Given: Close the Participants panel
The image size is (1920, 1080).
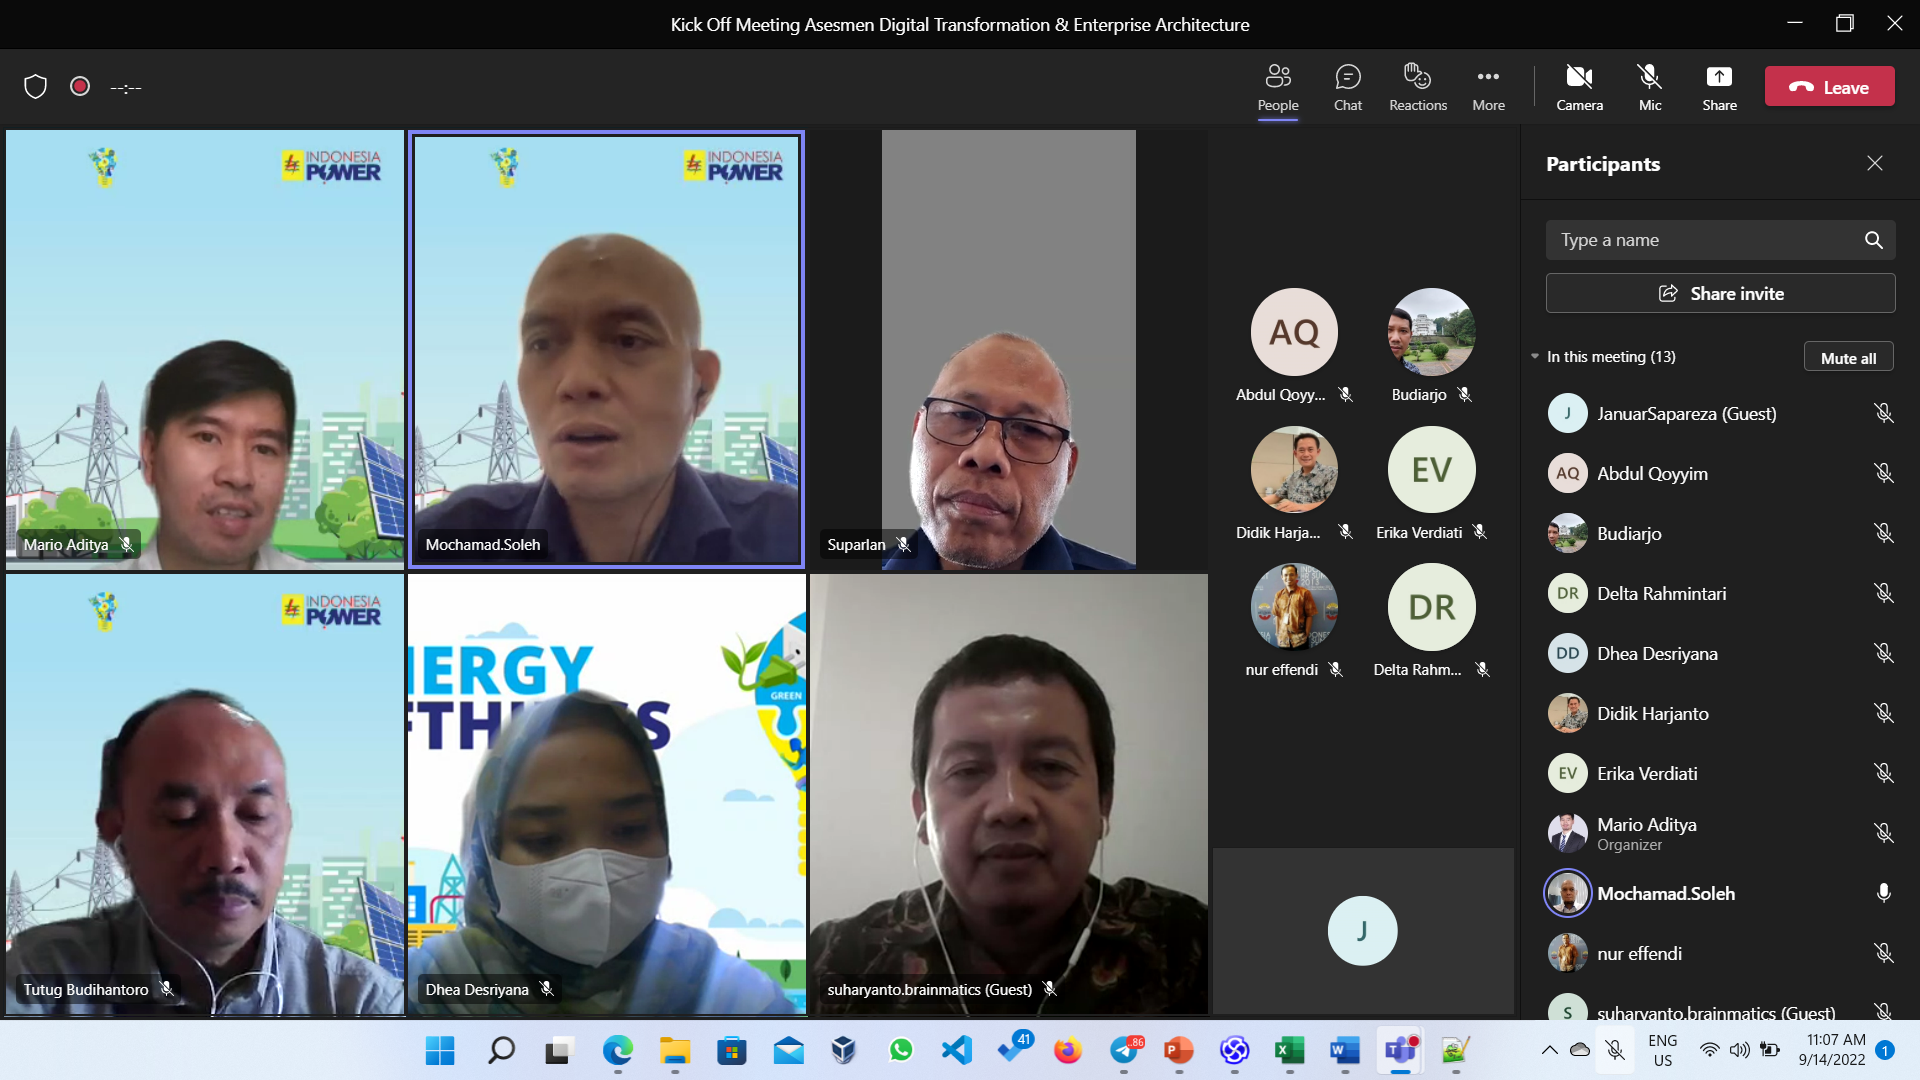Looking at the screenshot, I should 1874,163.
